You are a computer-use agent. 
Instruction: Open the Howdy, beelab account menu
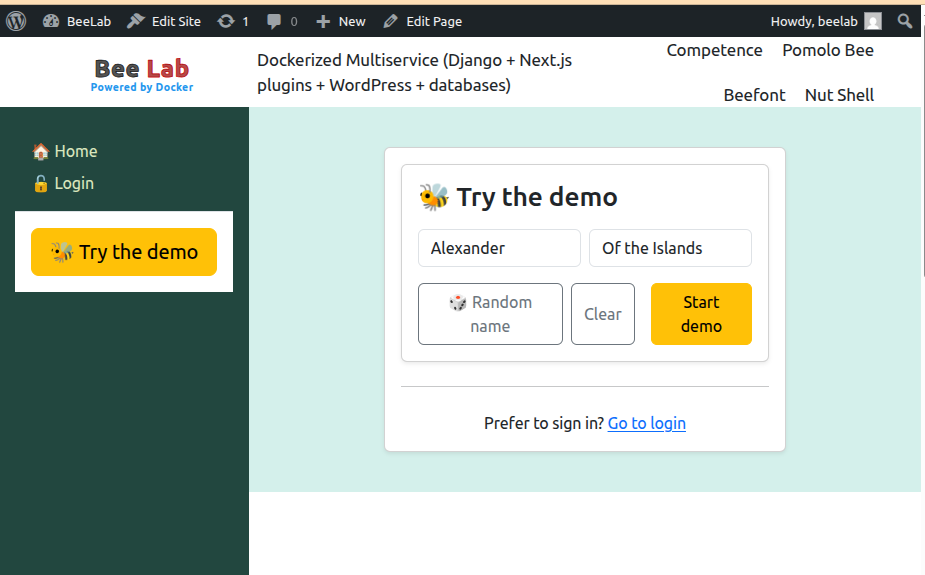(x=815, y=21)
